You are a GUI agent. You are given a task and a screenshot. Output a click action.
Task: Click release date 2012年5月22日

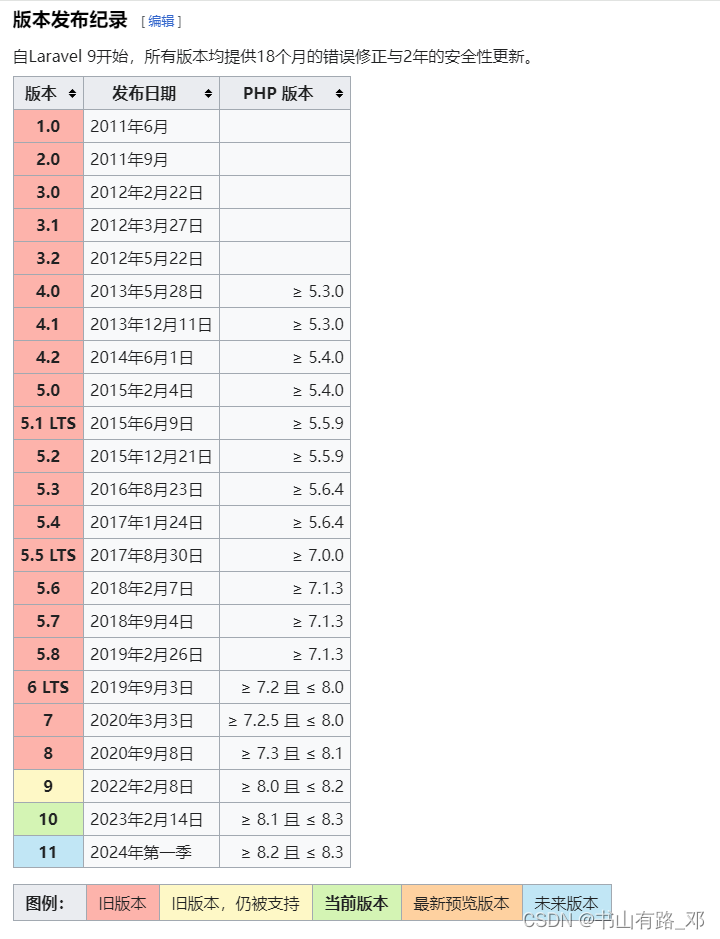[x=146, y=258]
